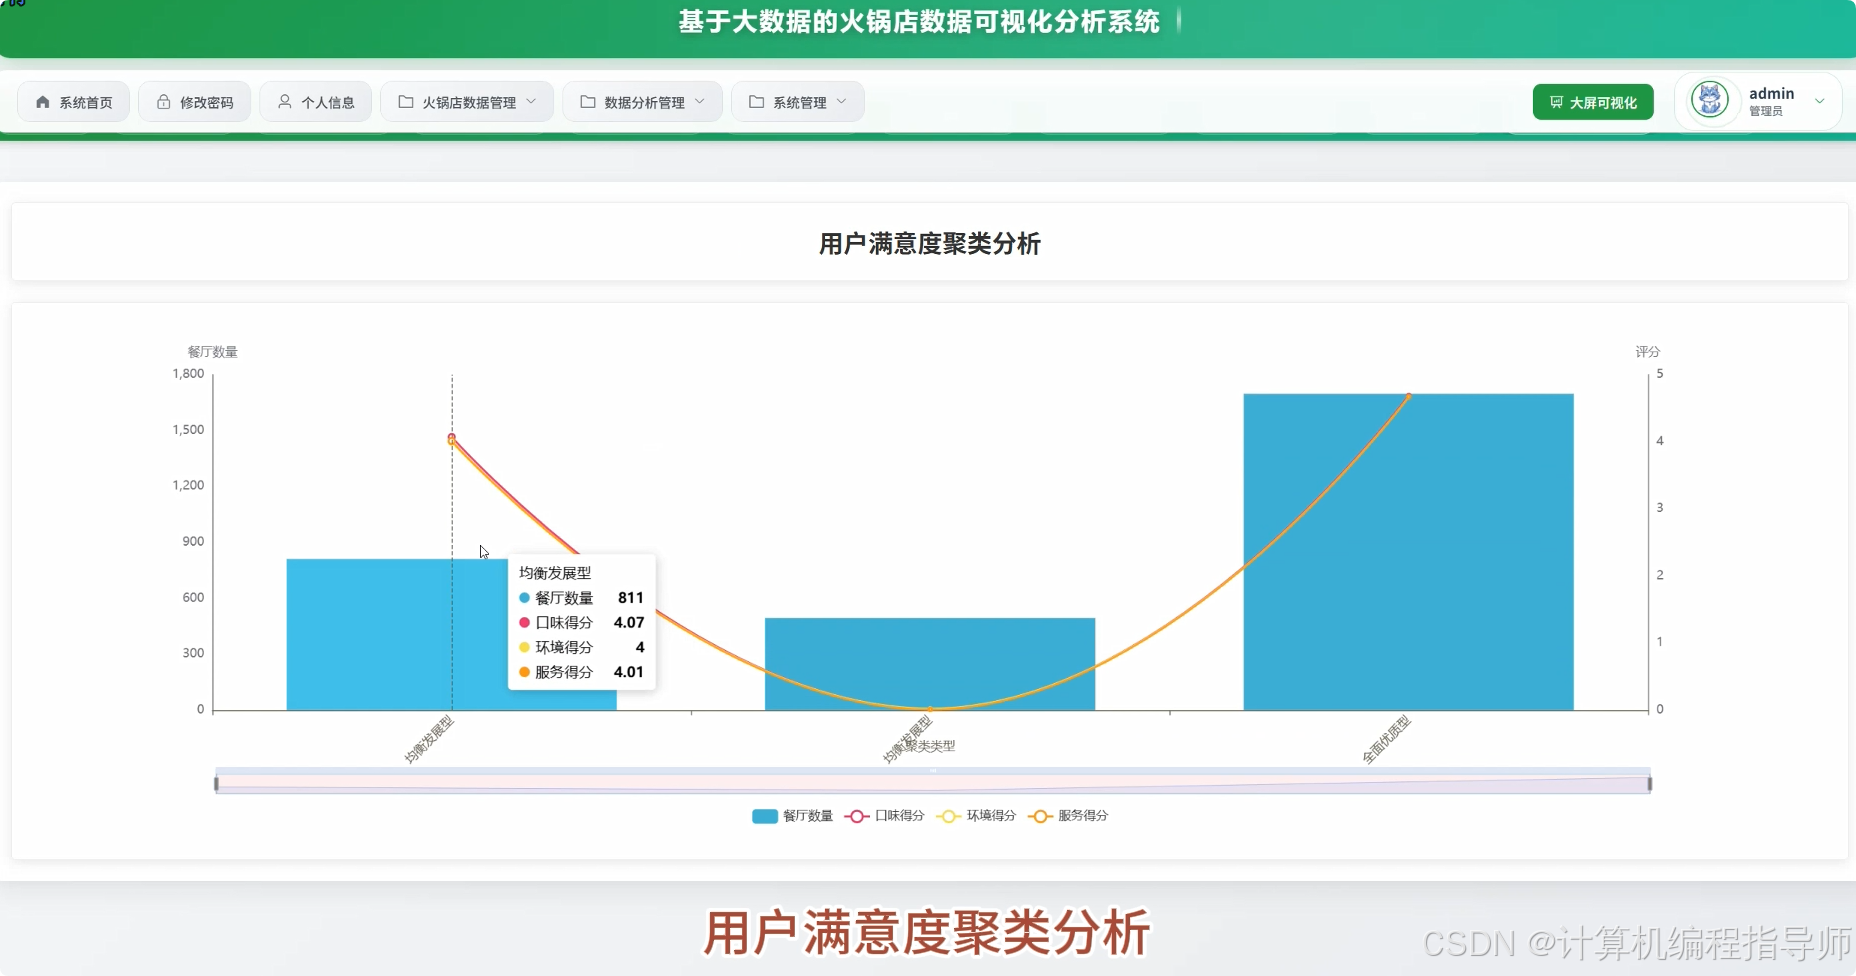This screenshot has height=976, width=1856.
Task: Click the 评分 right axis title
Action: [x=1648, y=352]
